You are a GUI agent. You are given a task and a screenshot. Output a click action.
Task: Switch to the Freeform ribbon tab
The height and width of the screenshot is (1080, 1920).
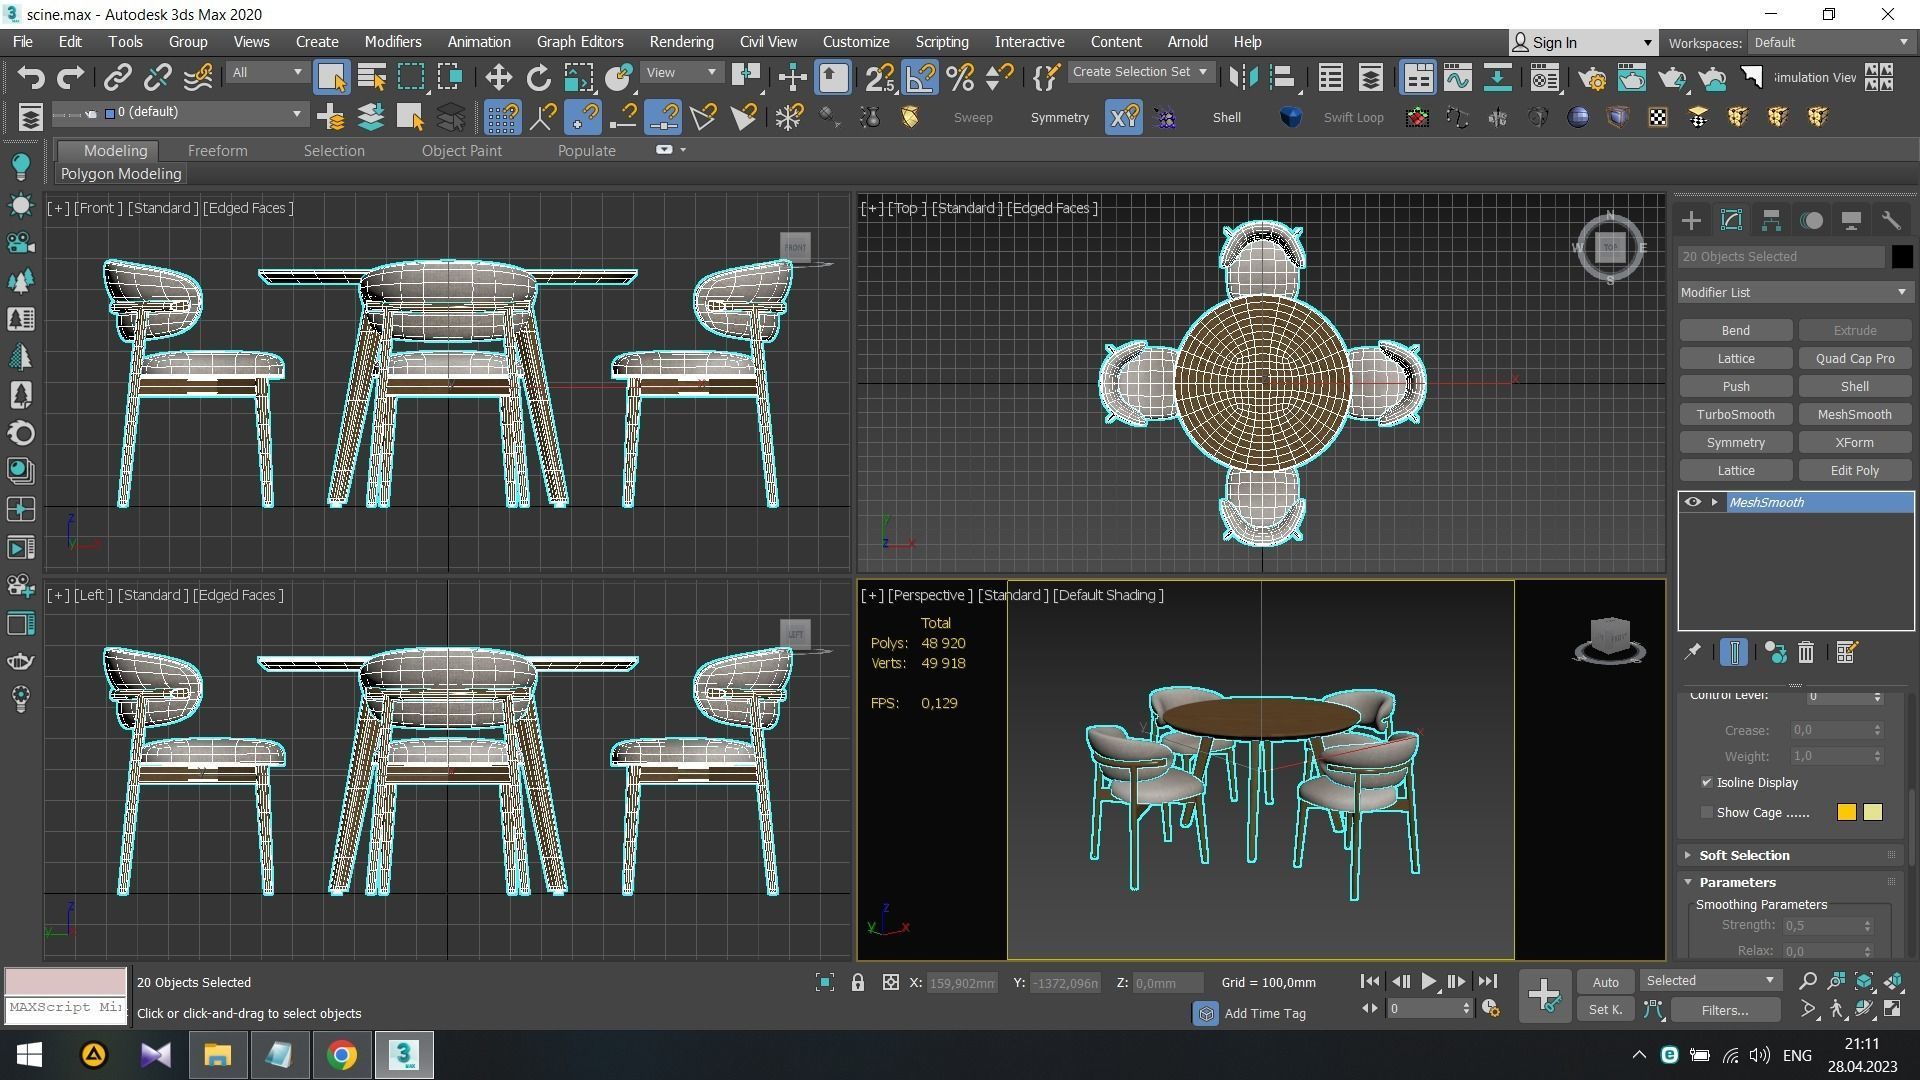point(217,151)
